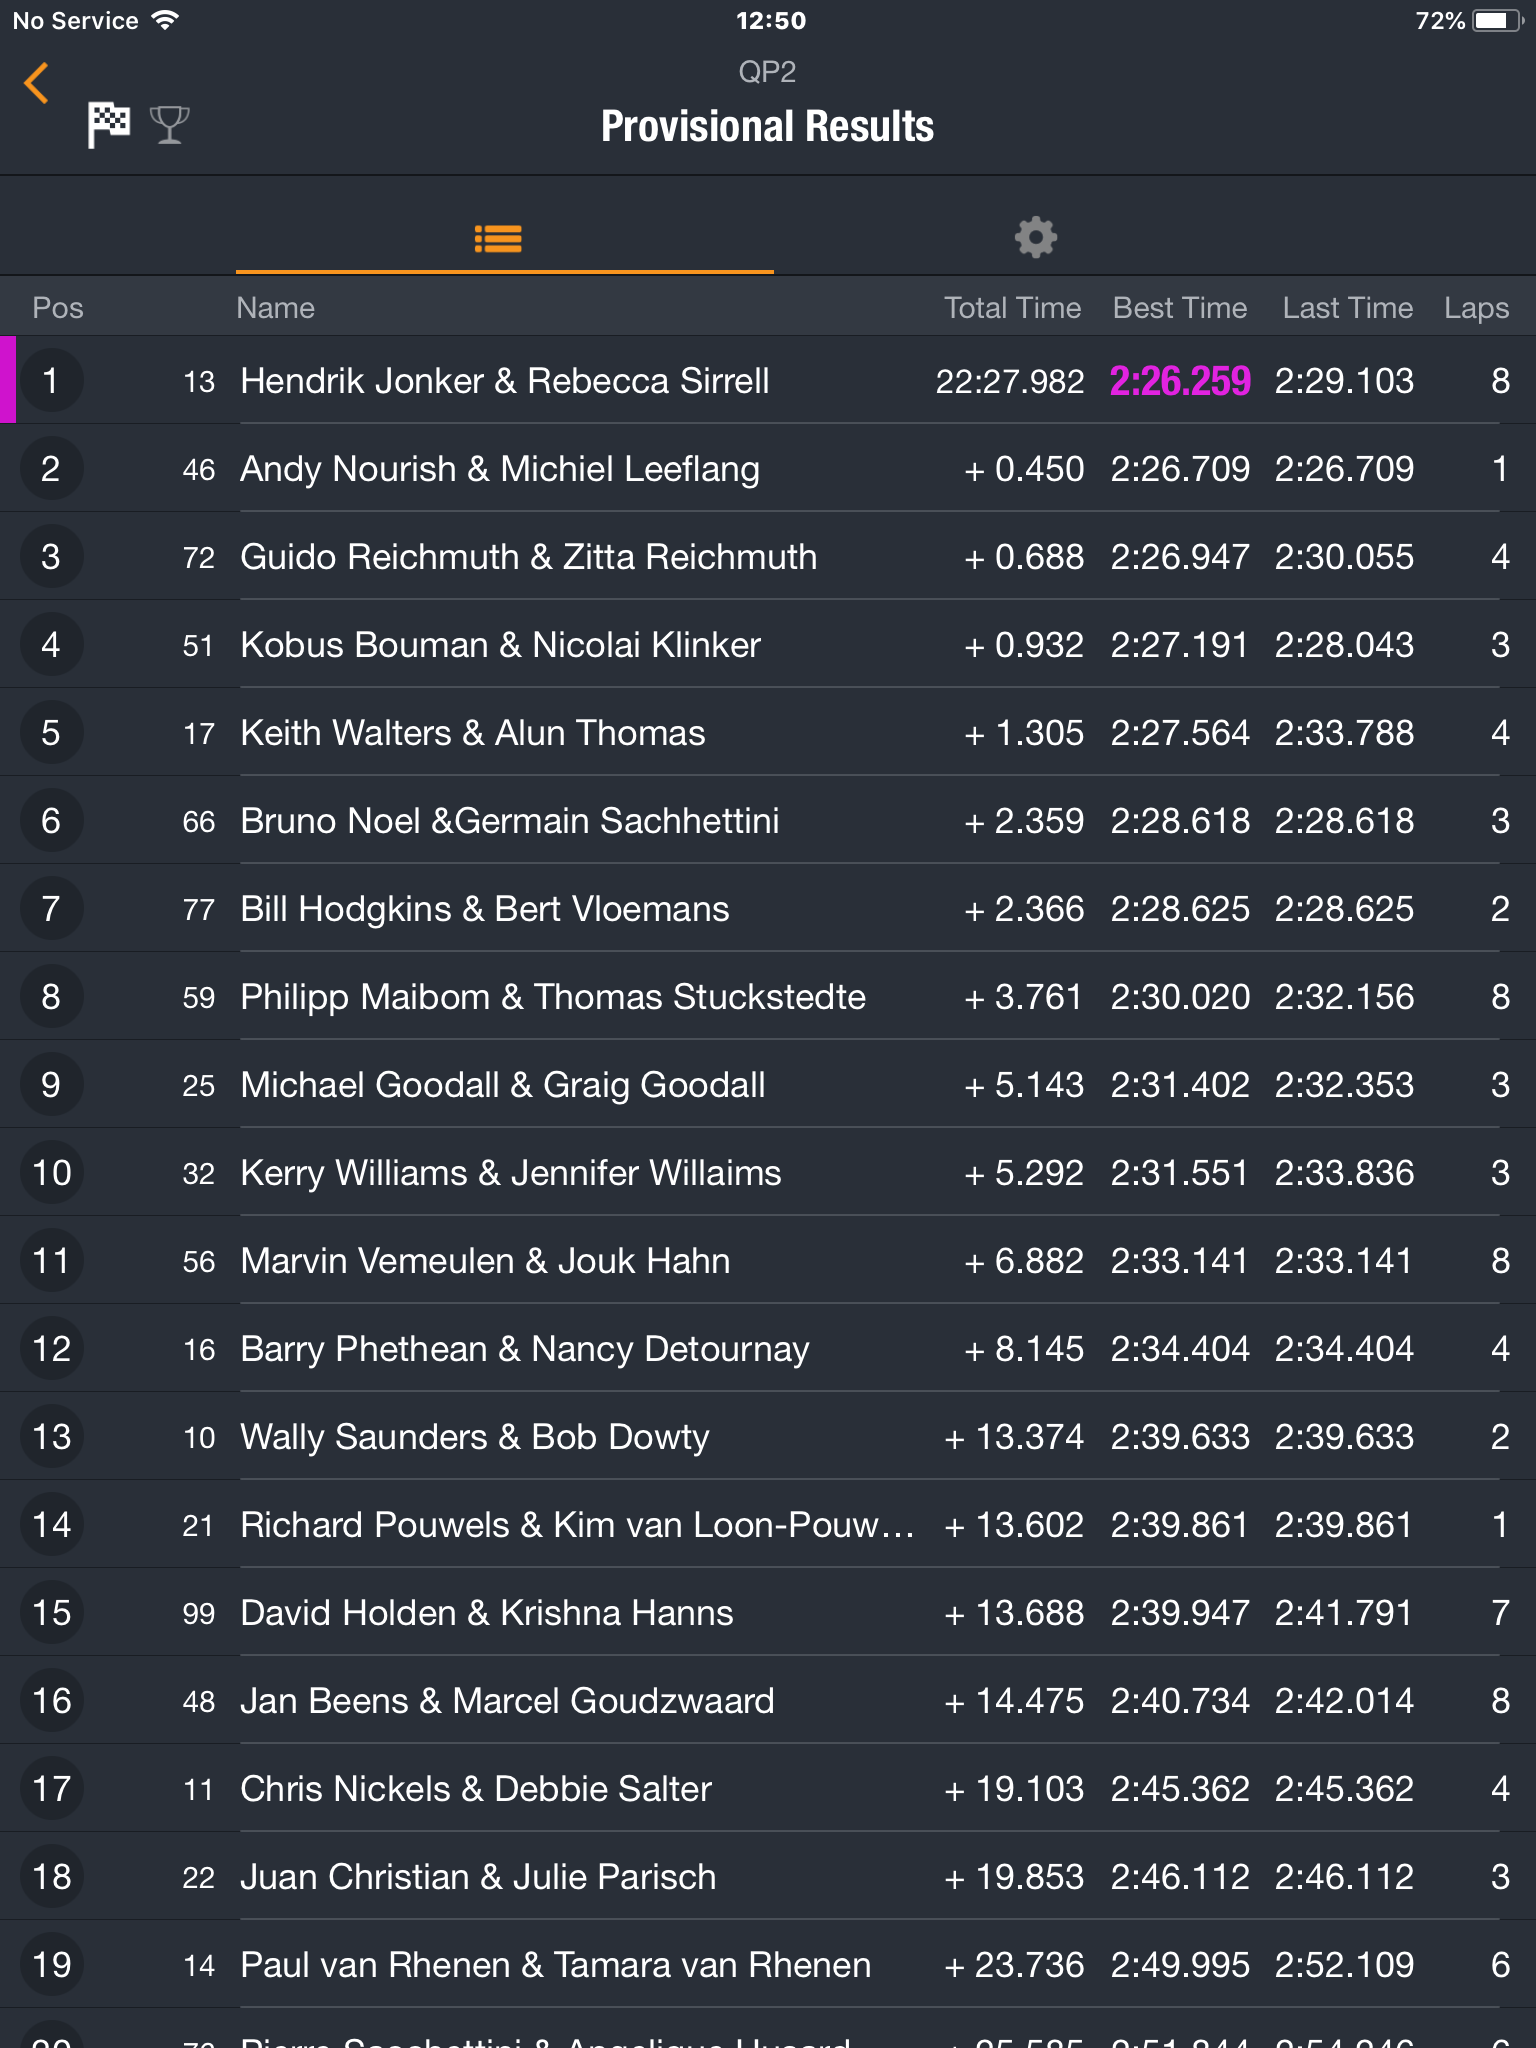
Task: Open Keith Walters & Alun Thomas entry
Action: (768, 732)
